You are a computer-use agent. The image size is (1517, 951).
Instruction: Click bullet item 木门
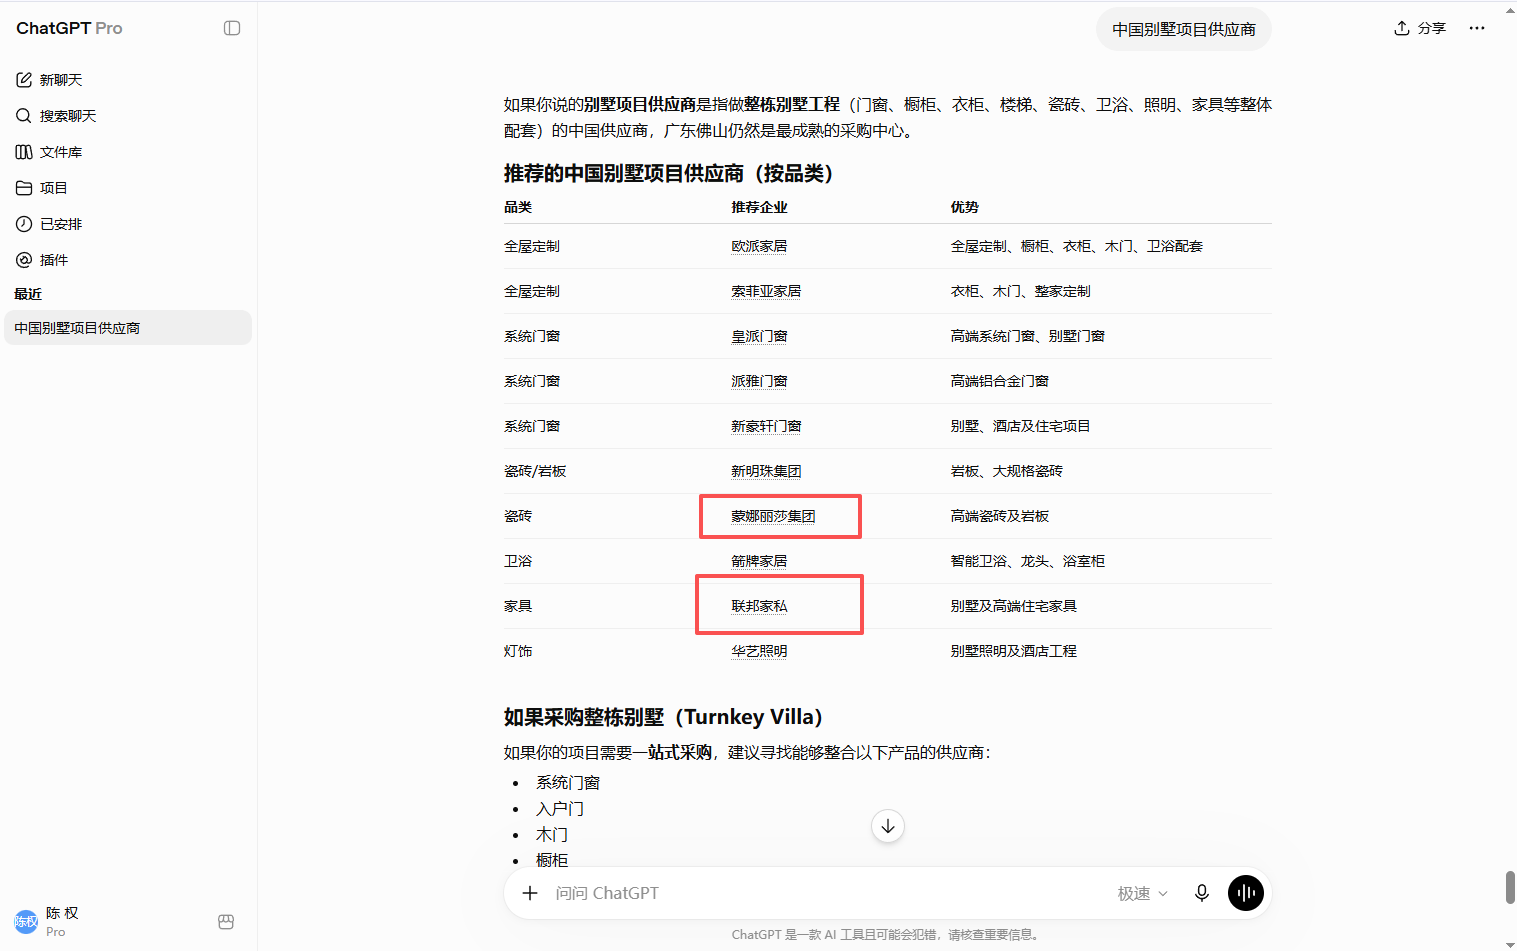click(552, 835)
